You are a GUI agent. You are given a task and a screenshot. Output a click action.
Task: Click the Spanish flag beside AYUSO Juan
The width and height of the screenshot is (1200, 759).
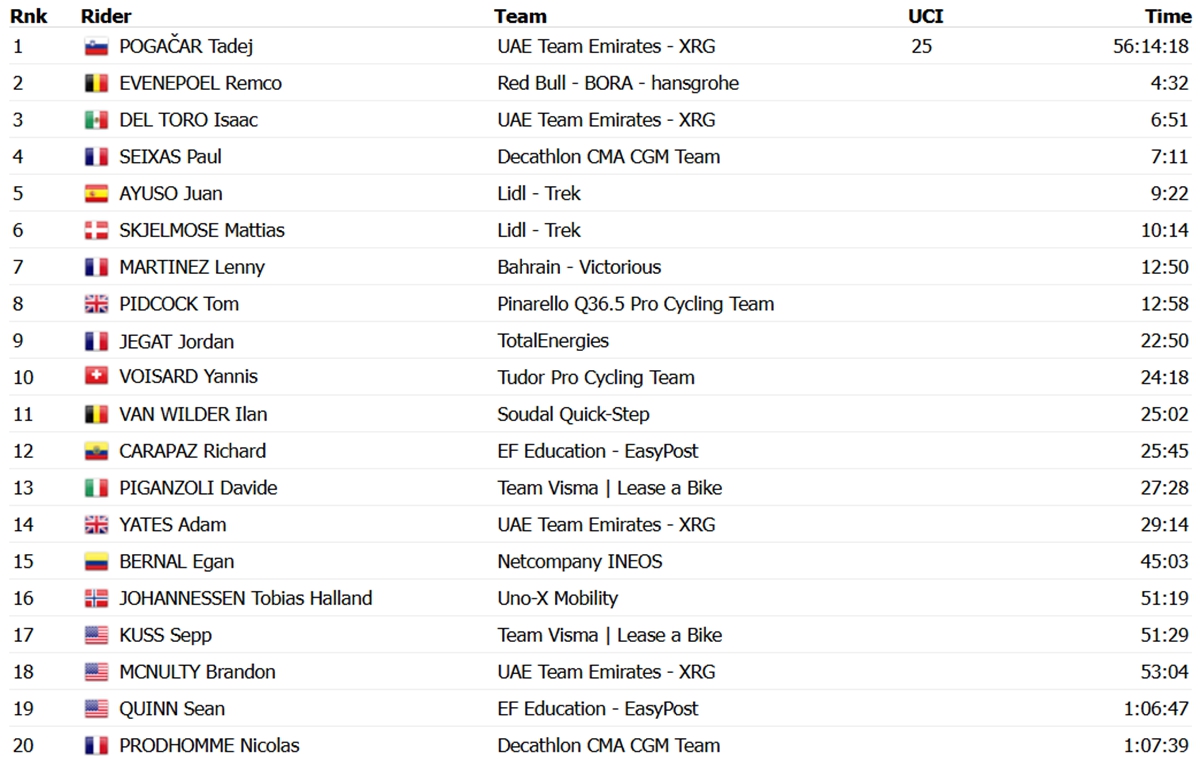point(96,194)
